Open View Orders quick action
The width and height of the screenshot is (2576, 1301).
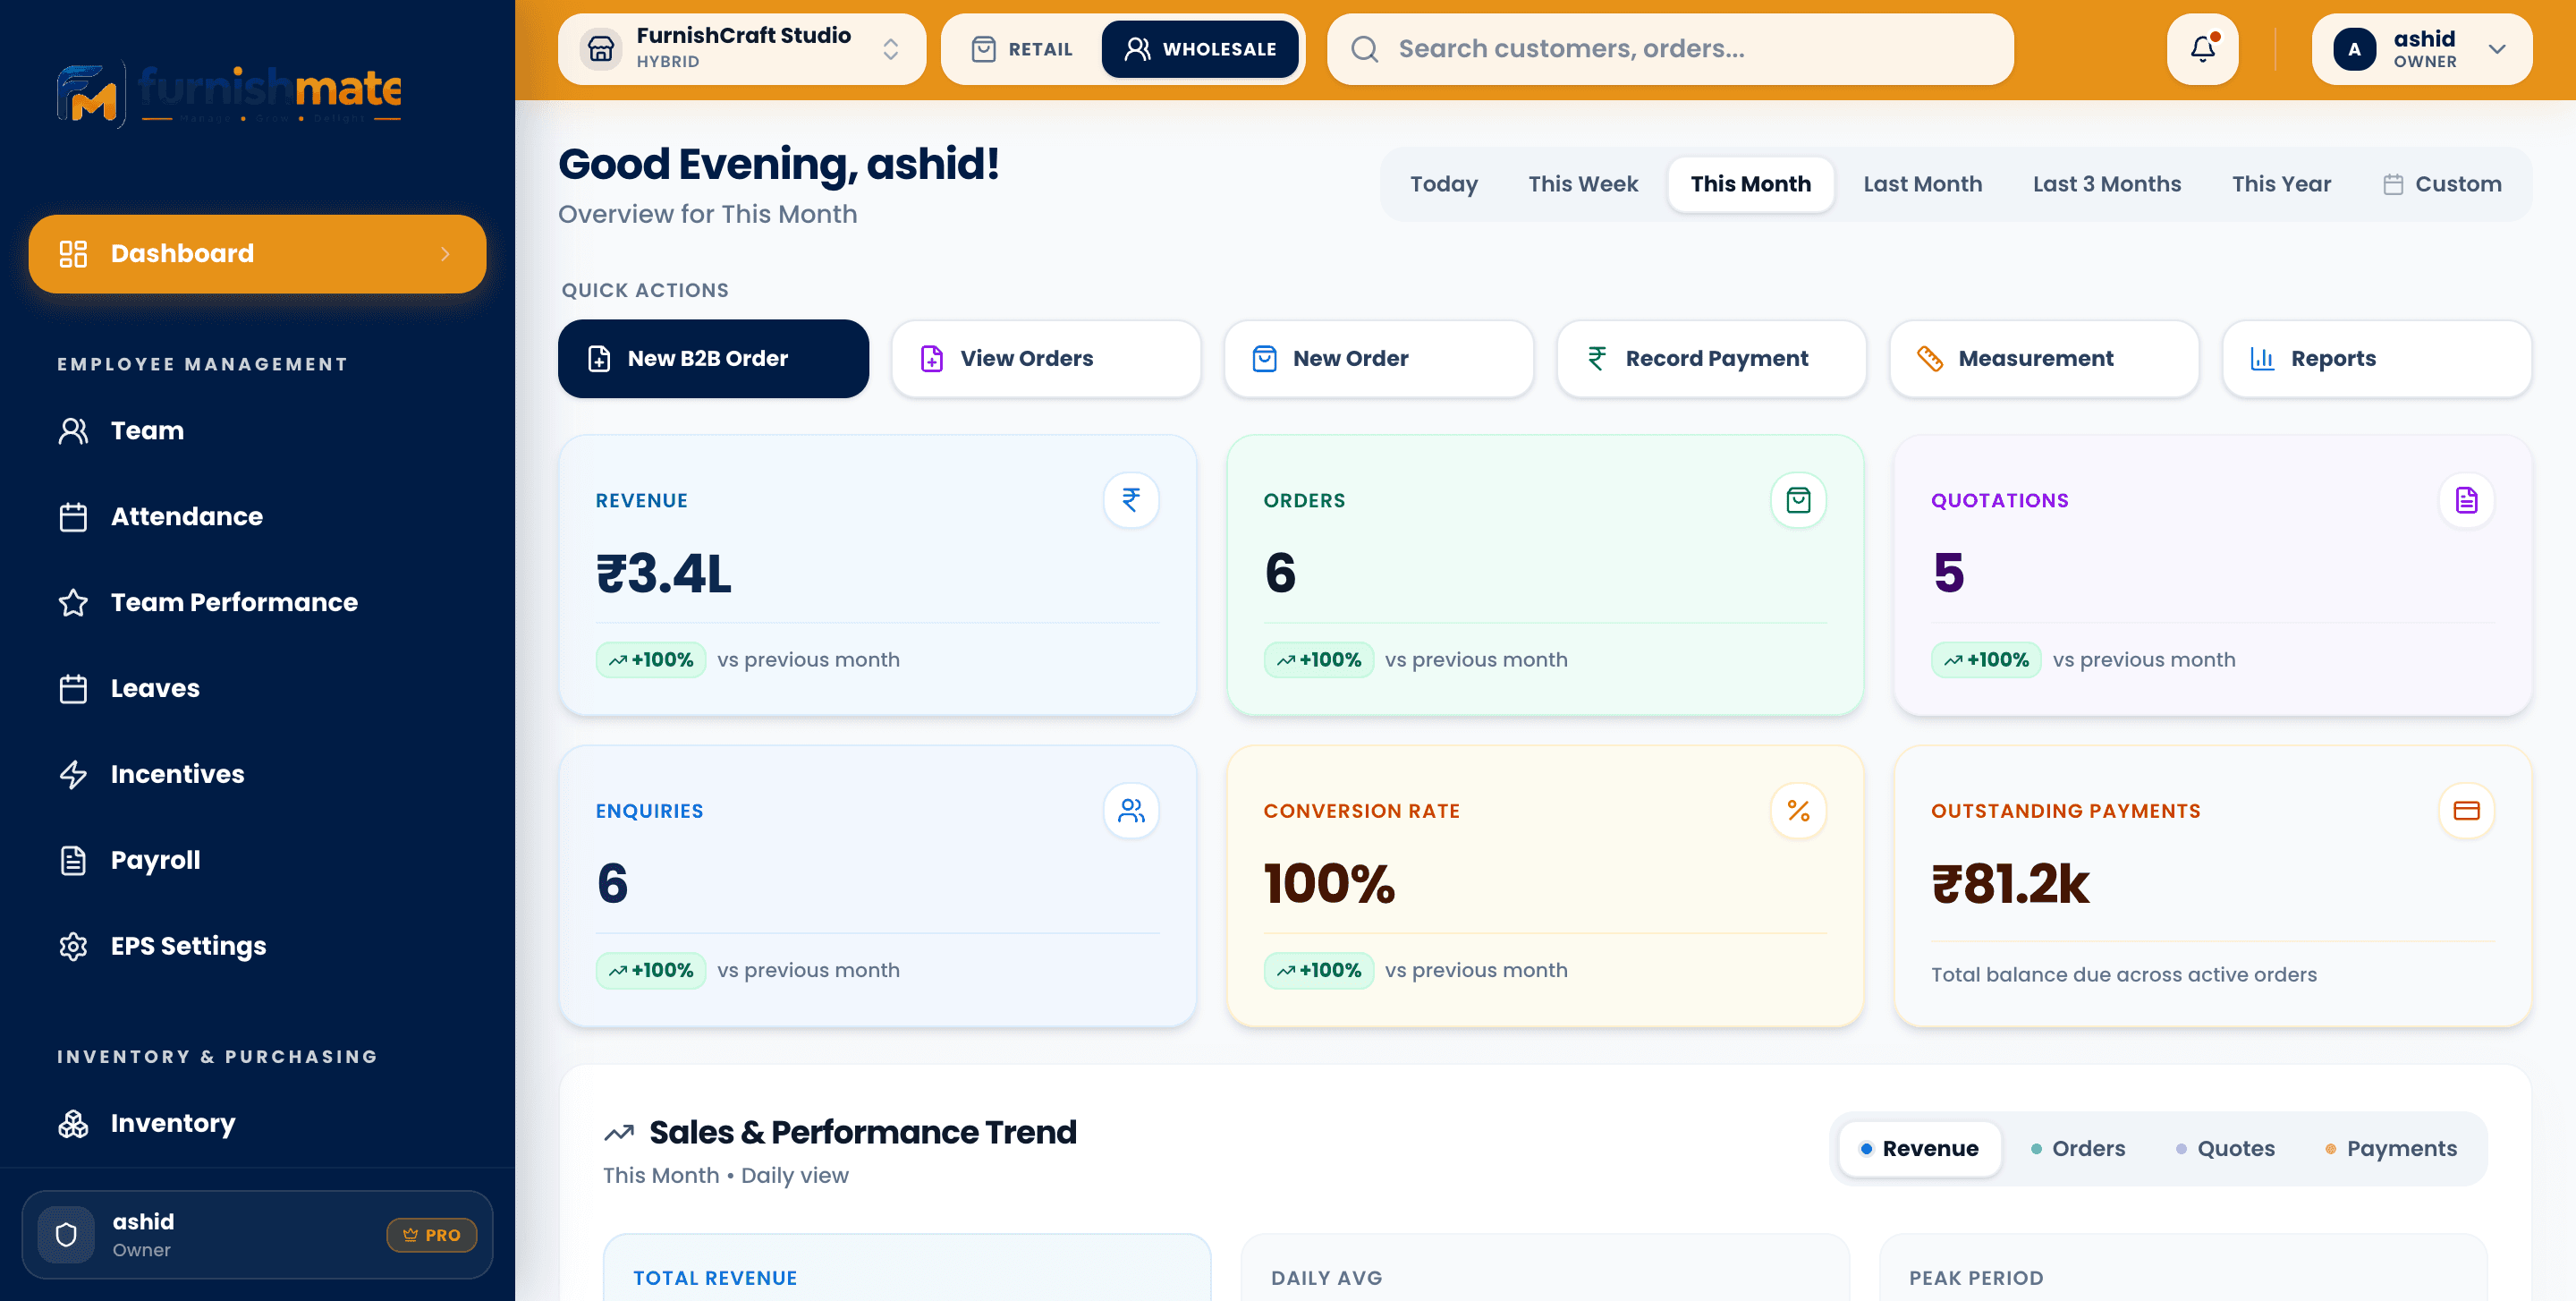point(1046,358)
